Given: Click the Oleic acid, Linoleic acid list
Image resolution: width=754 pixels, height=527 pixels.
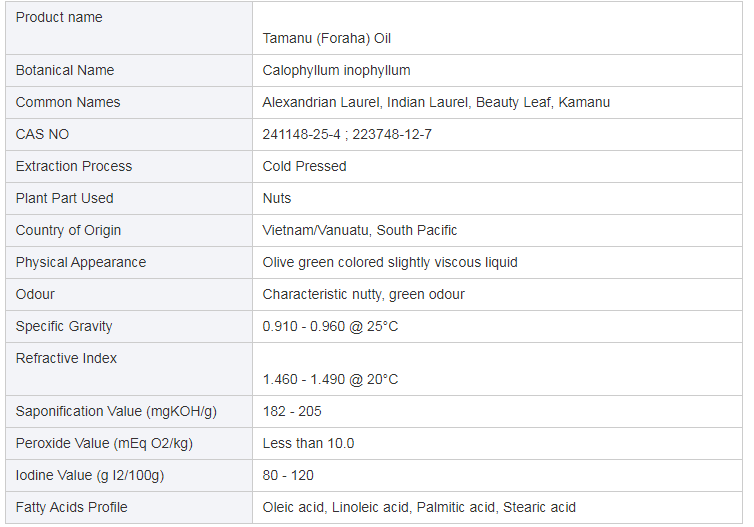Looking at the screenshot, I should click(419, 507).
